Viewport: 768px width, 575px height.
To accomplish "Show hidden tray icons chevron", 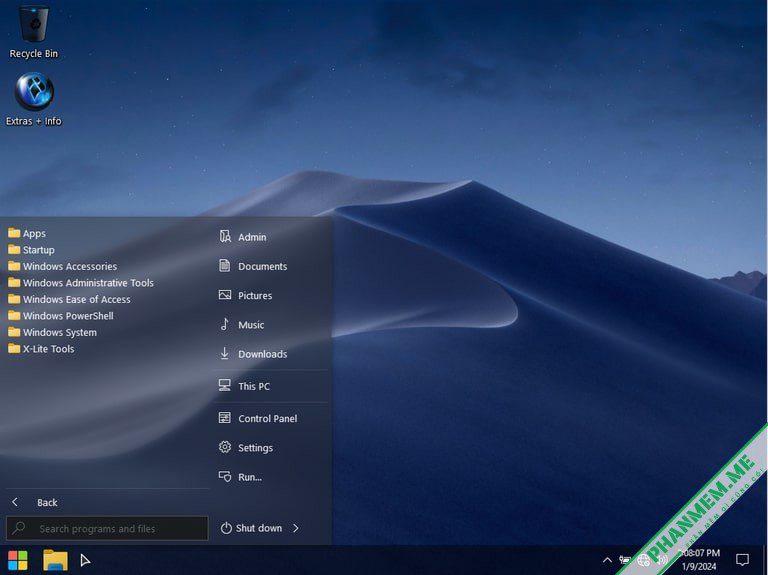I will (x=607, y=560).
